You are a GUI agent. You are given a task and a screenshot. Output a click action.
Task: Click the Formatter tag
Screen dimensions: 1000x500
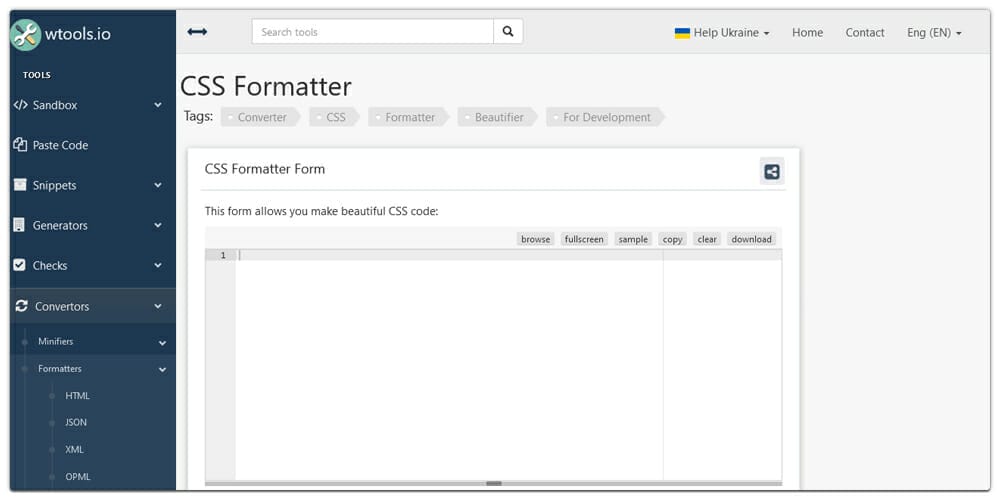tap(409, 117)
